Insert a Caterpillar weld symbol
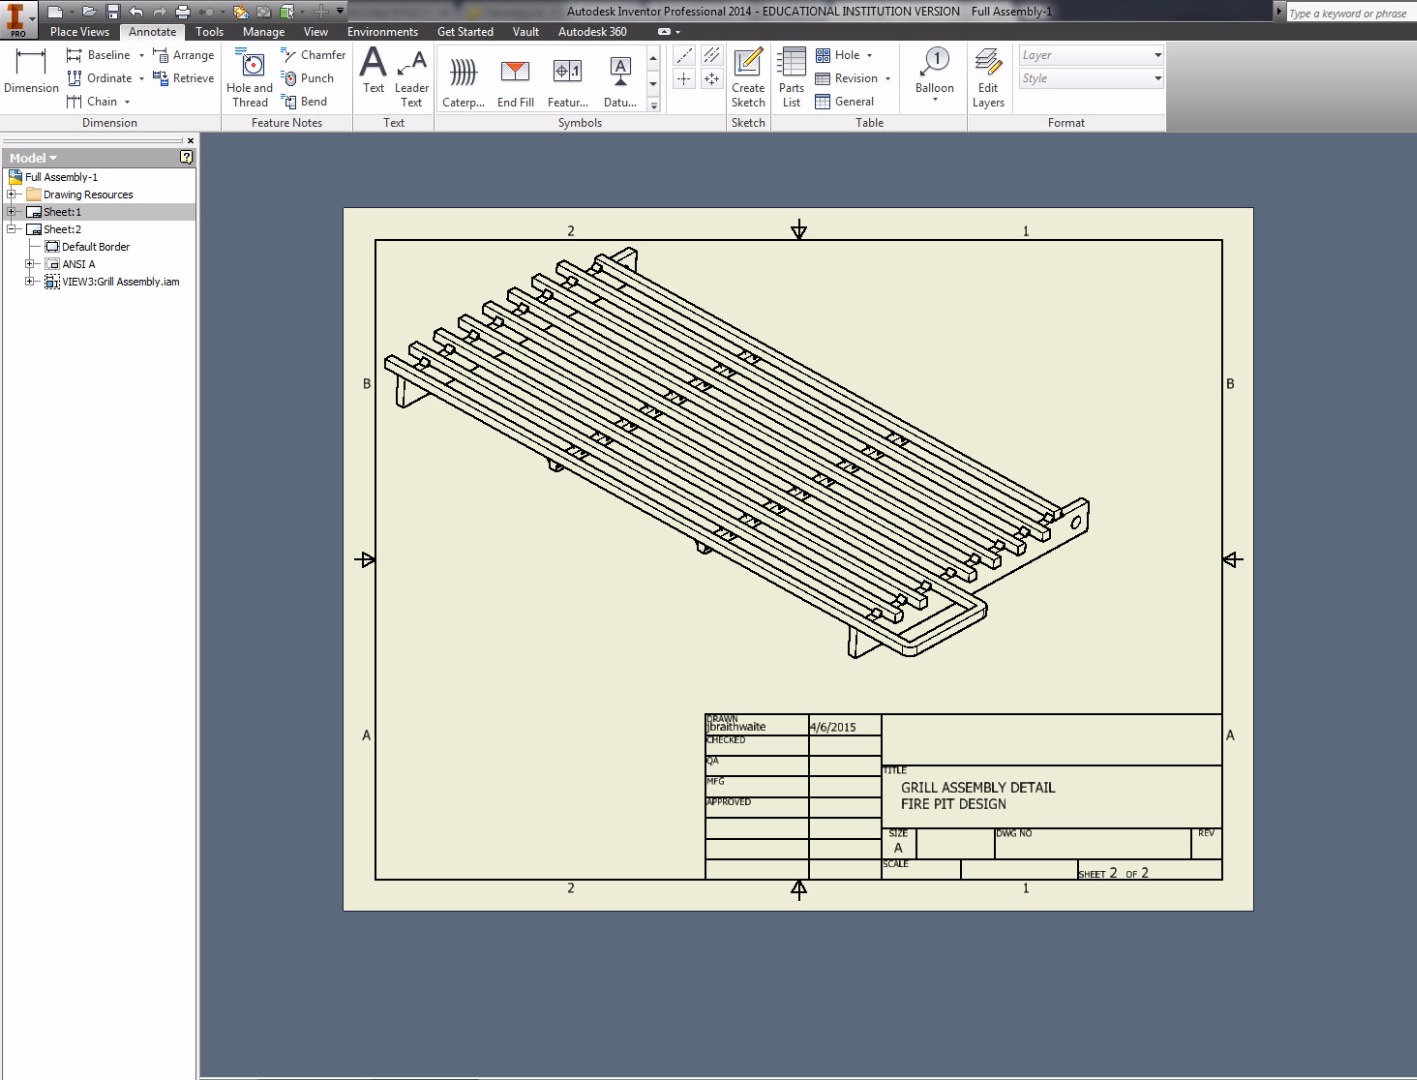 click(x=463, y=82)
